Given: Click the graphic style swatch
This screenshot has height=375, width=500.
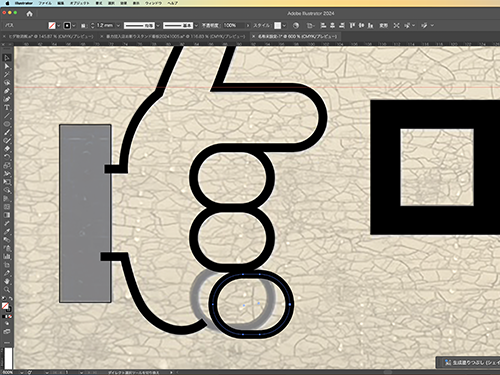Looking at the screenshot, I should click(x=278, y=25).
